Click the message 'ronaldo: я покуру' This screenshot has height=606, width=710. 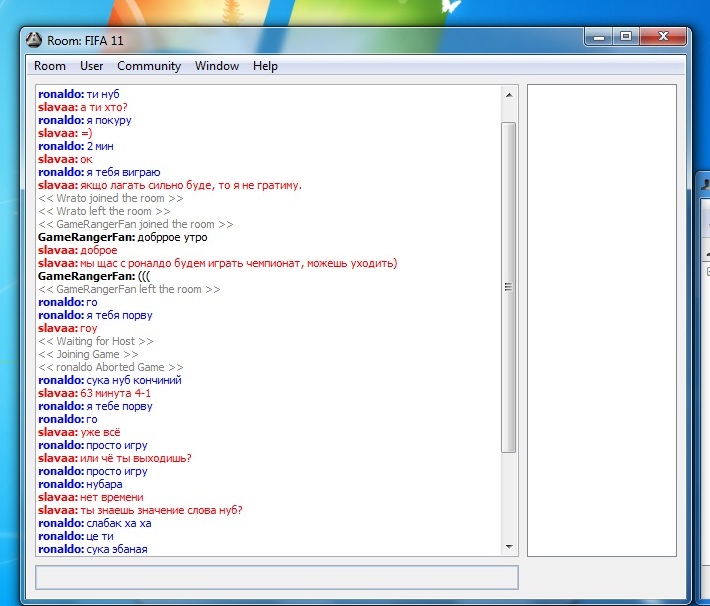coord(85,120)
